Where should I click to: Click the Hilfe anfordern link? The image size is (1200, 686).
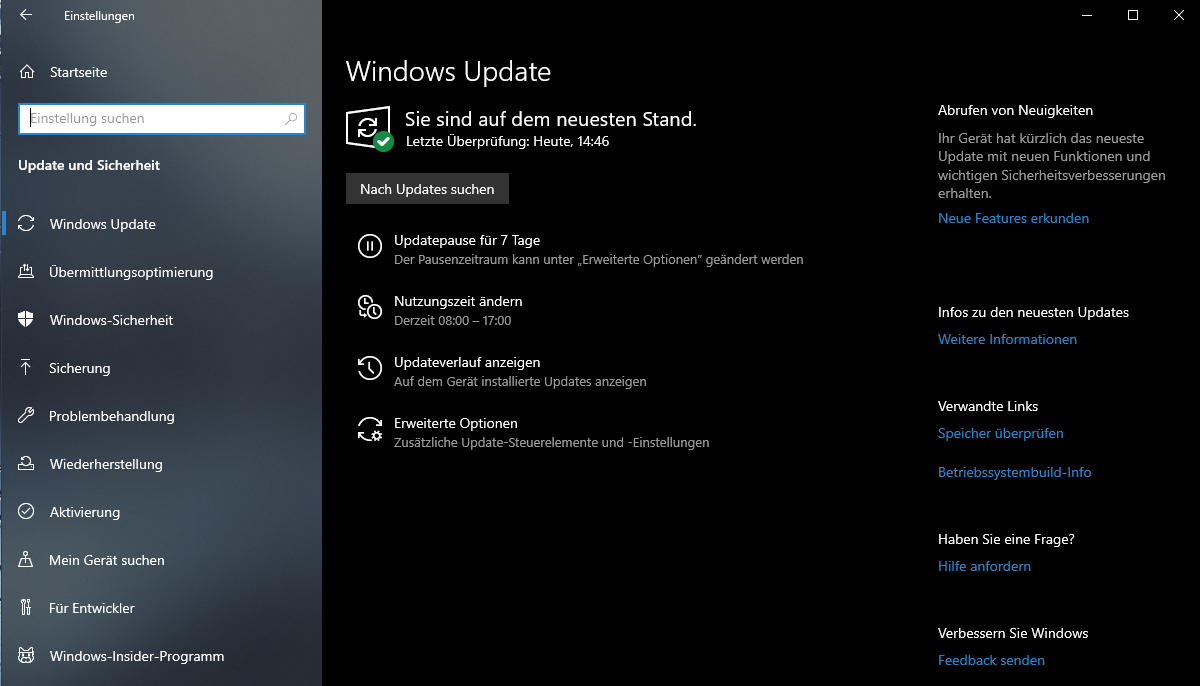click(984, 566)
